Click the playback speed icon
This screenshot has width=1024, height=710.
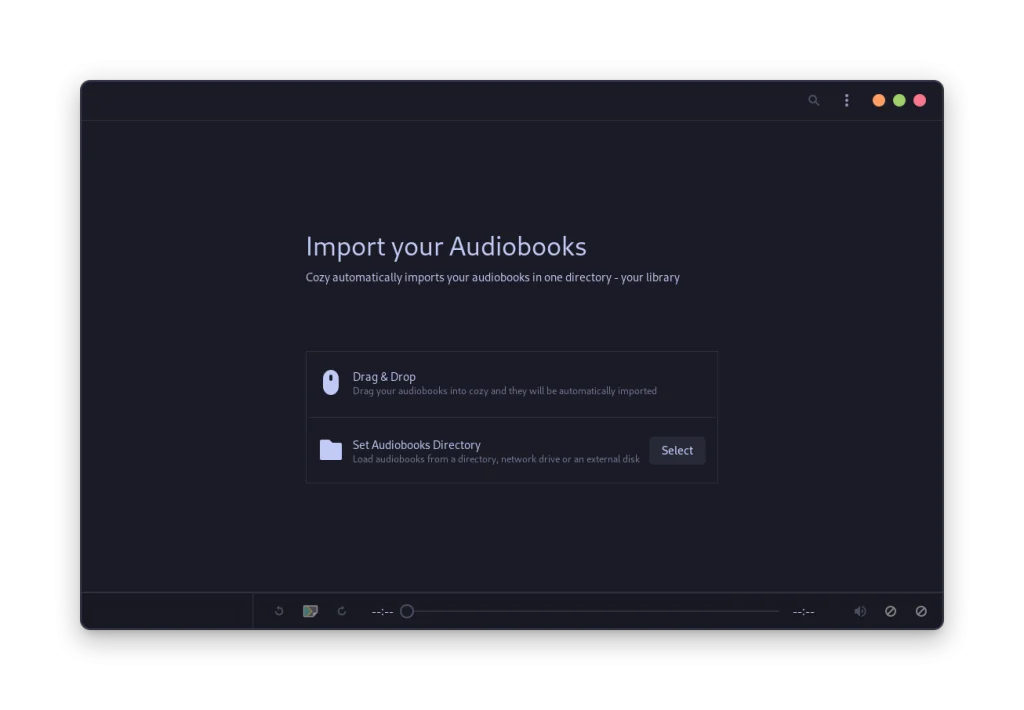891,611
